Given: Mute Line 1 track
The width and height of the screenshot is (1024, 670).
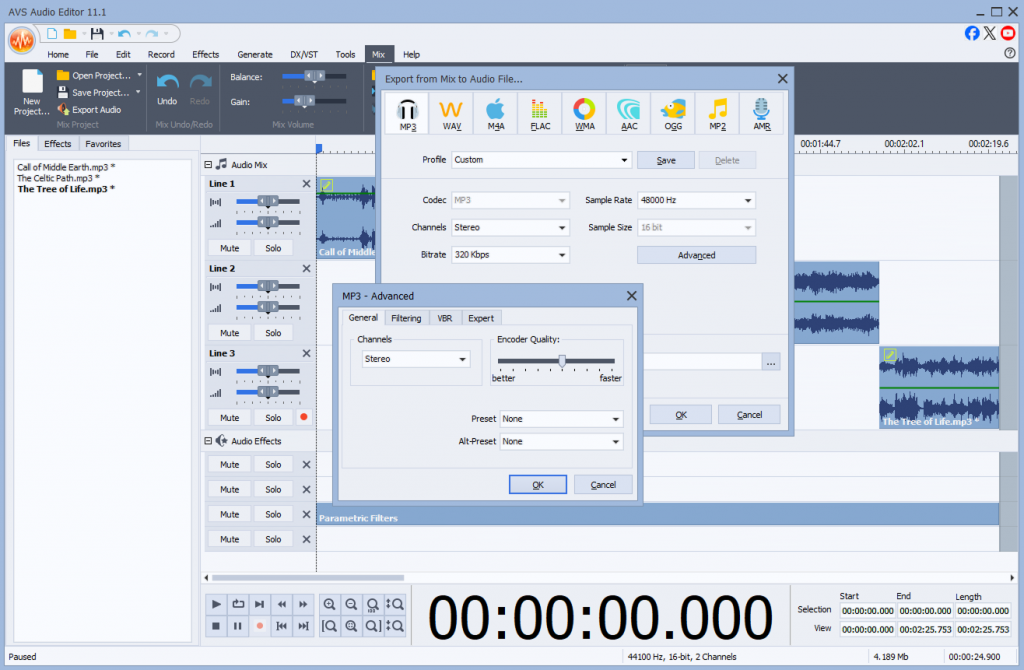Looking at the screenshot, I should [229, 248].
